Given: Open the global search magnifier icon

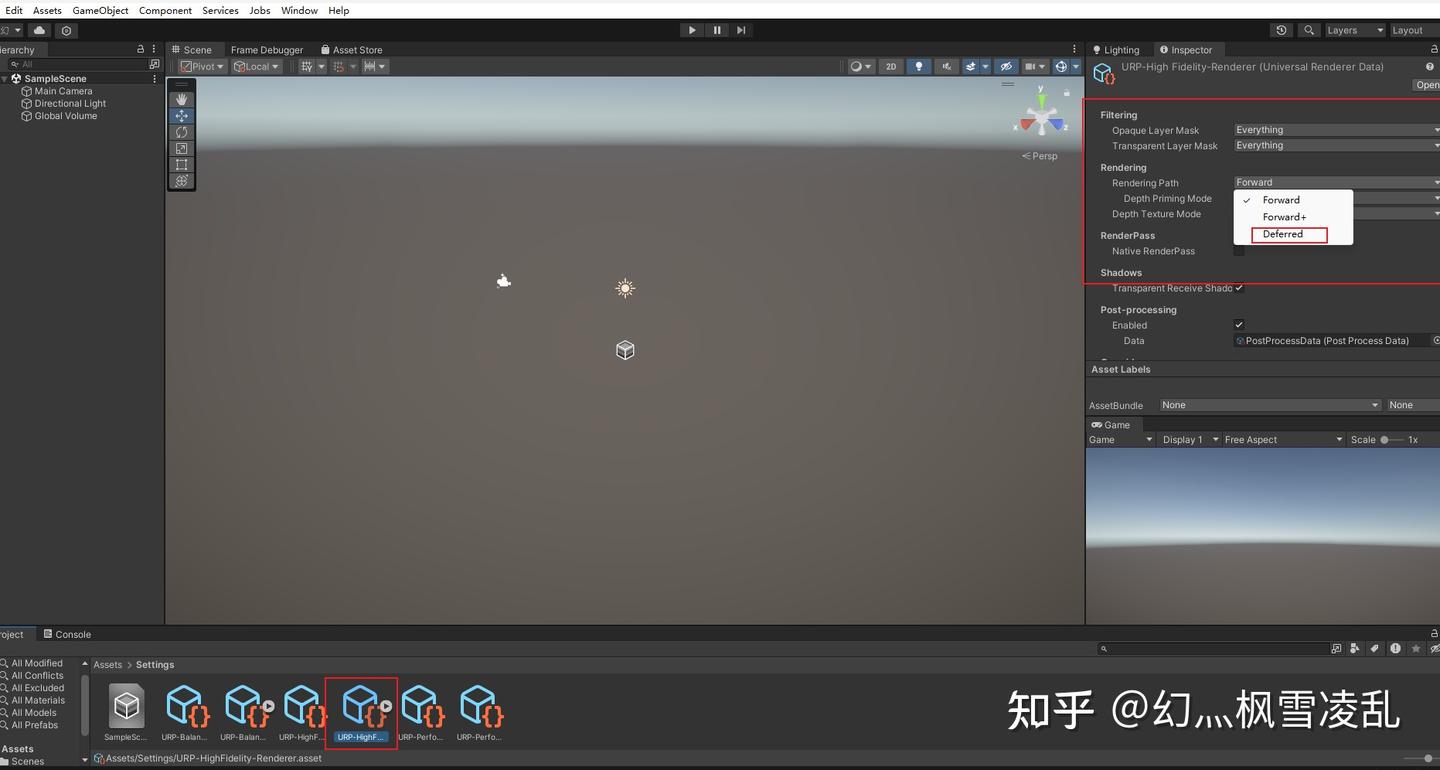Looking at the screenshot, I should tap(1308, 30).
